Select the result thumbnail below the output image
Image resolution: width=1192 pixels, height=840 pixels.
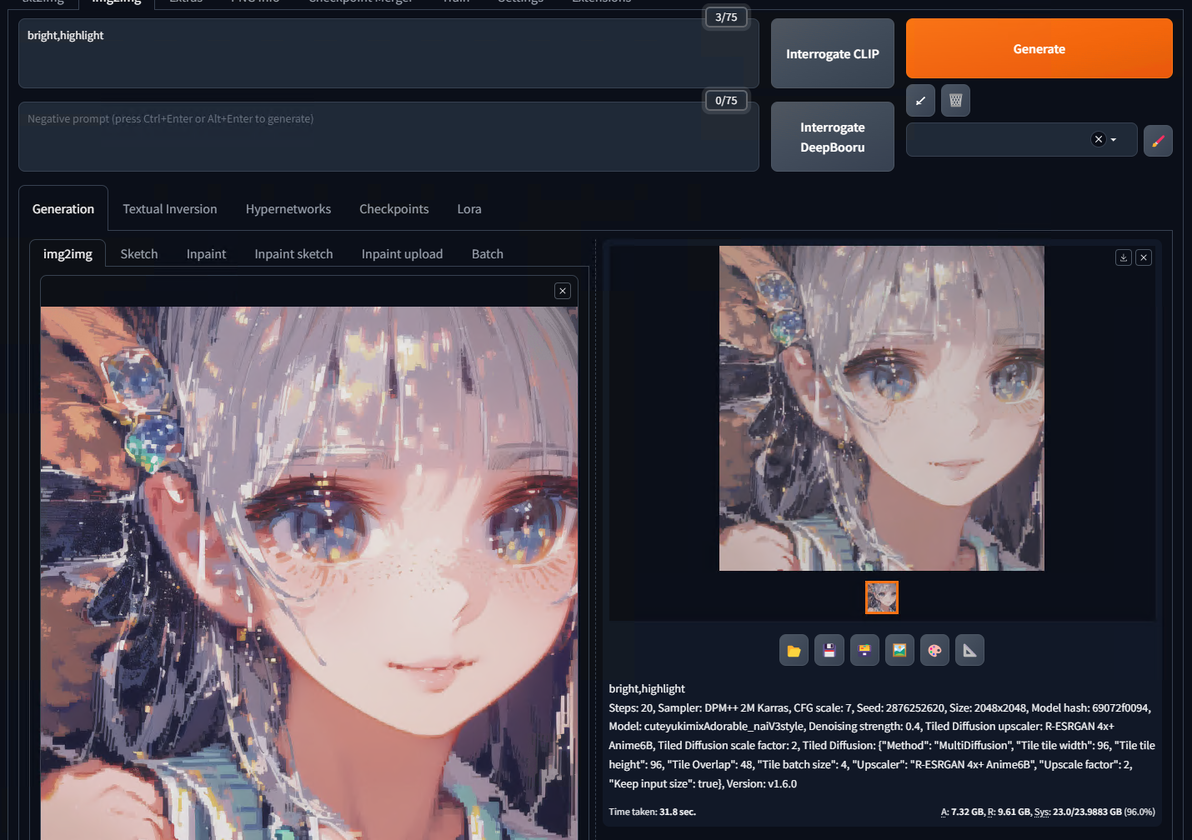click(x=882, y=598)
